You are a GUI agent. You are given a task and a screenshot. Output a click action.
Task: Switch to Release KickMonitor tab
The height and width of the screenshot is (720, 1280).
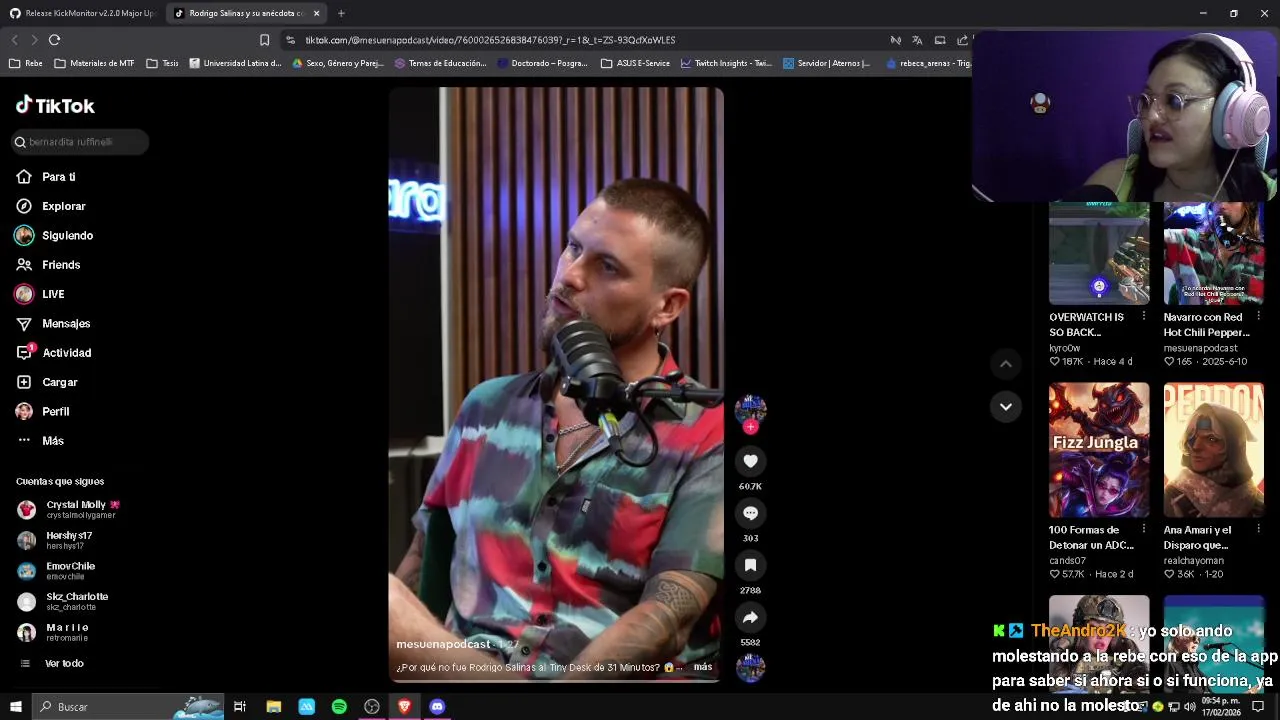82,13
